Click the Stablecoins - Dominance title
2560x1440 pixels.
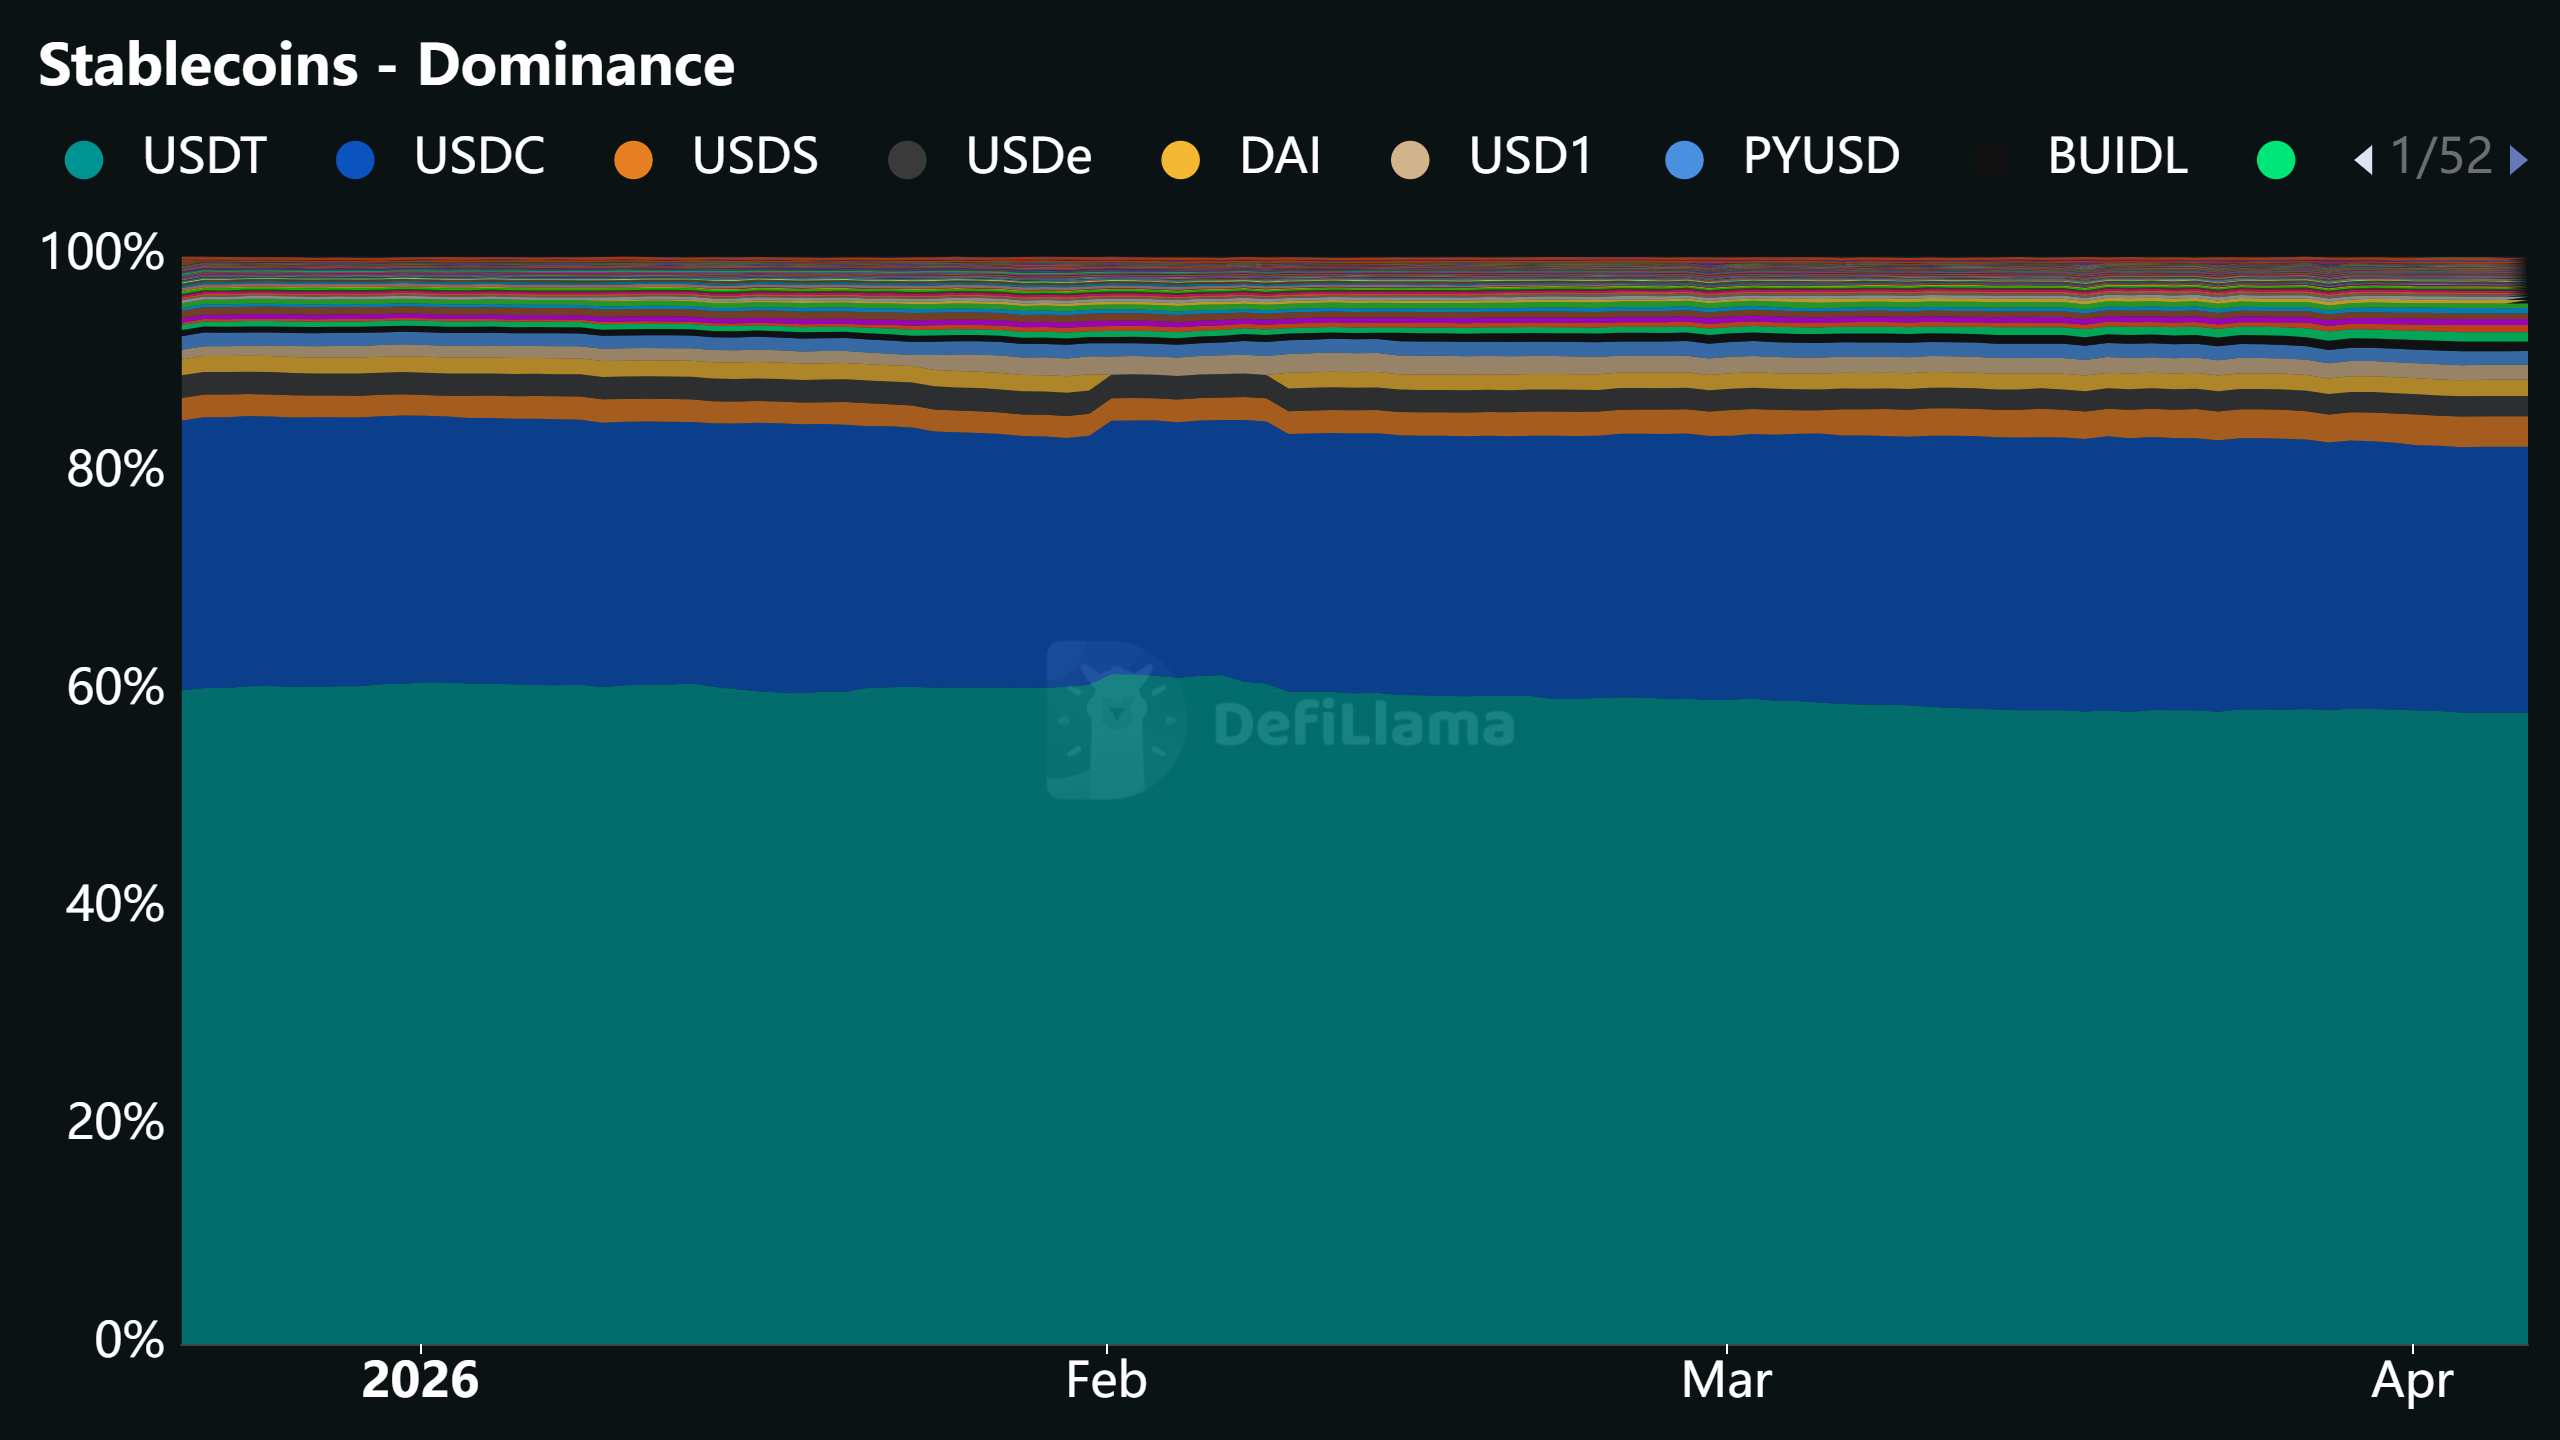(x=387, y=65)
